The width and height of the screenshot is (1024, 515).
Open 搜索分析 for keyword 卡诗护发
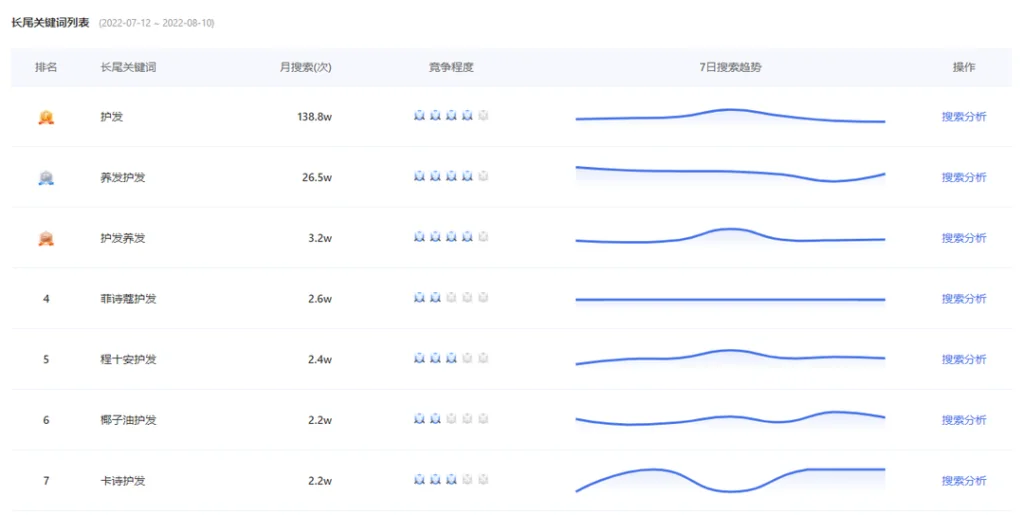[x=964, y=481]
